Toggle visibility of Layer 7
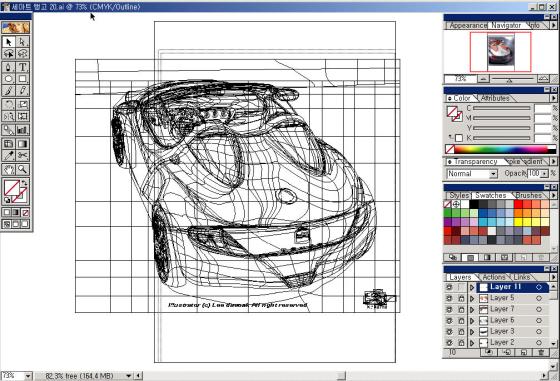 (x=449, y=309)
